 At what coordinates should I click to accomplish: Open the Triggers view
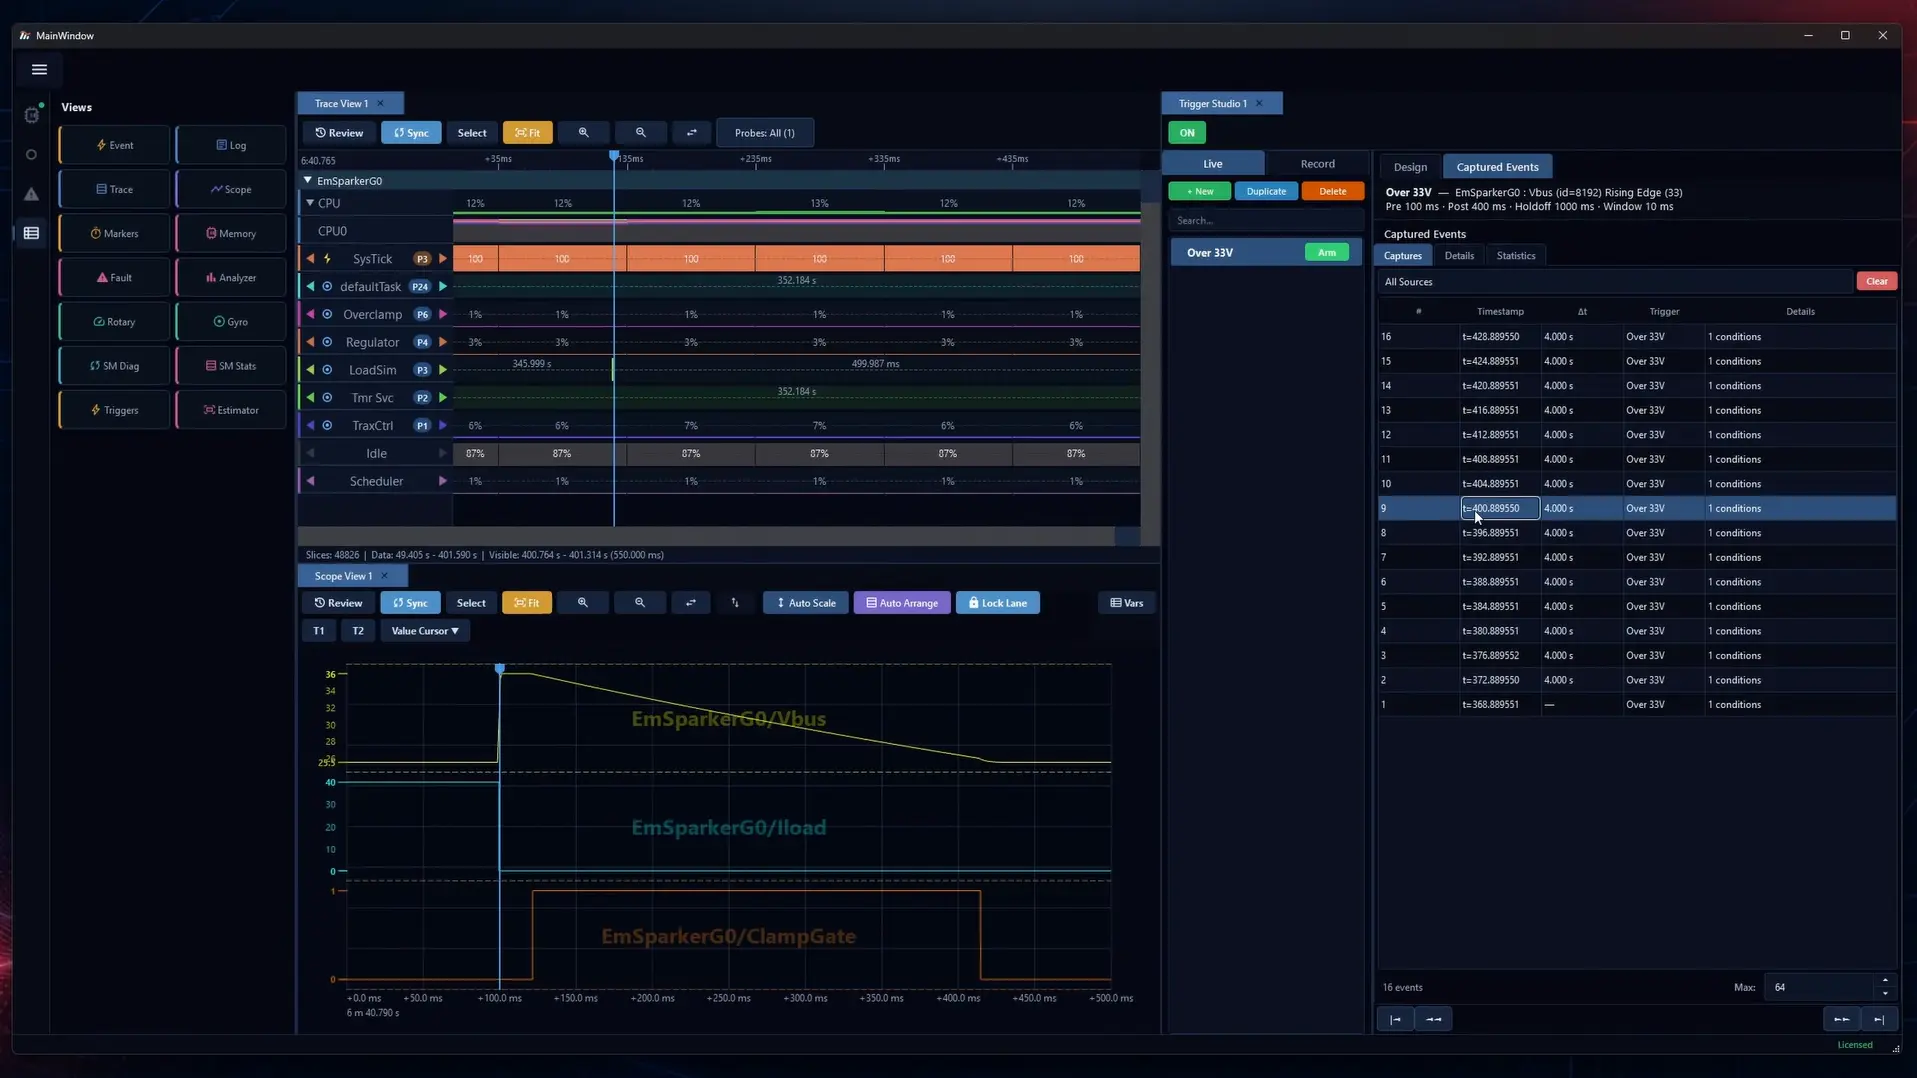114,410
